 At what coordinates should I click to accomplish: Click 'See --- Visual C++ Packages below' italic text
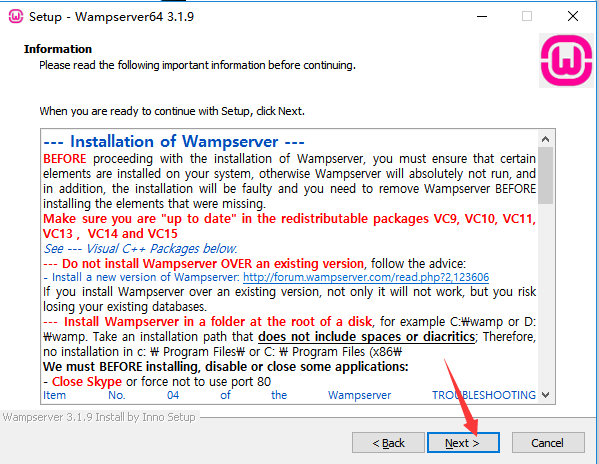(140, 249)
